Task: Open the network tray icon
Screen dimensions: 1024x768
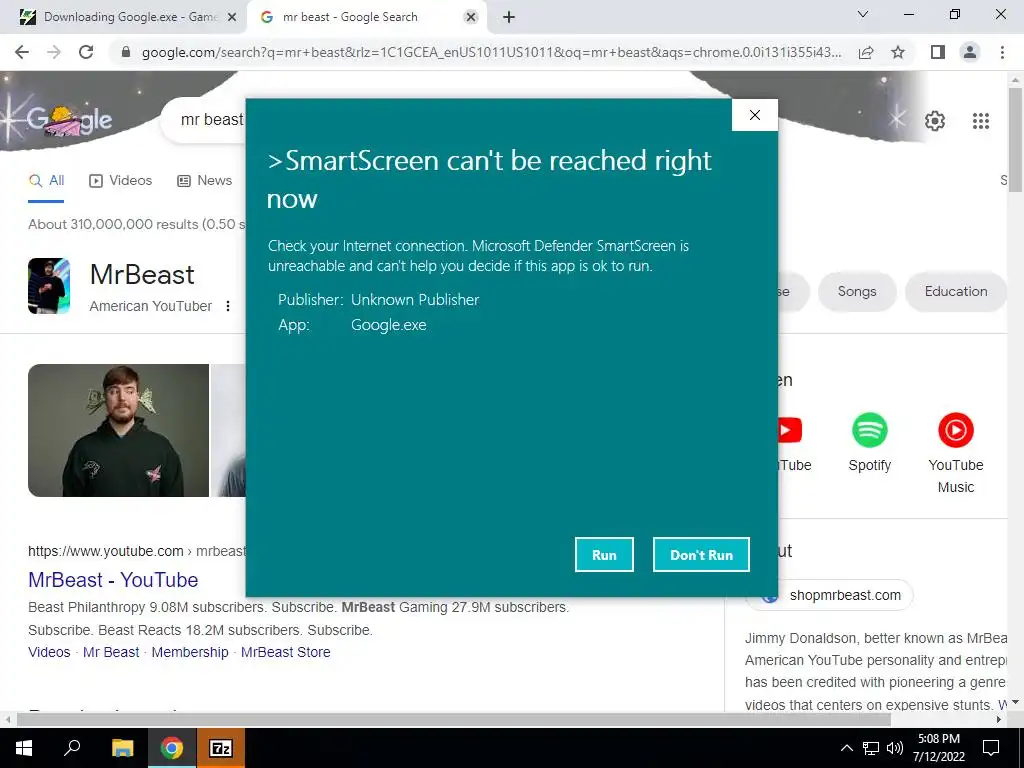Action: (x=871, y=748)
